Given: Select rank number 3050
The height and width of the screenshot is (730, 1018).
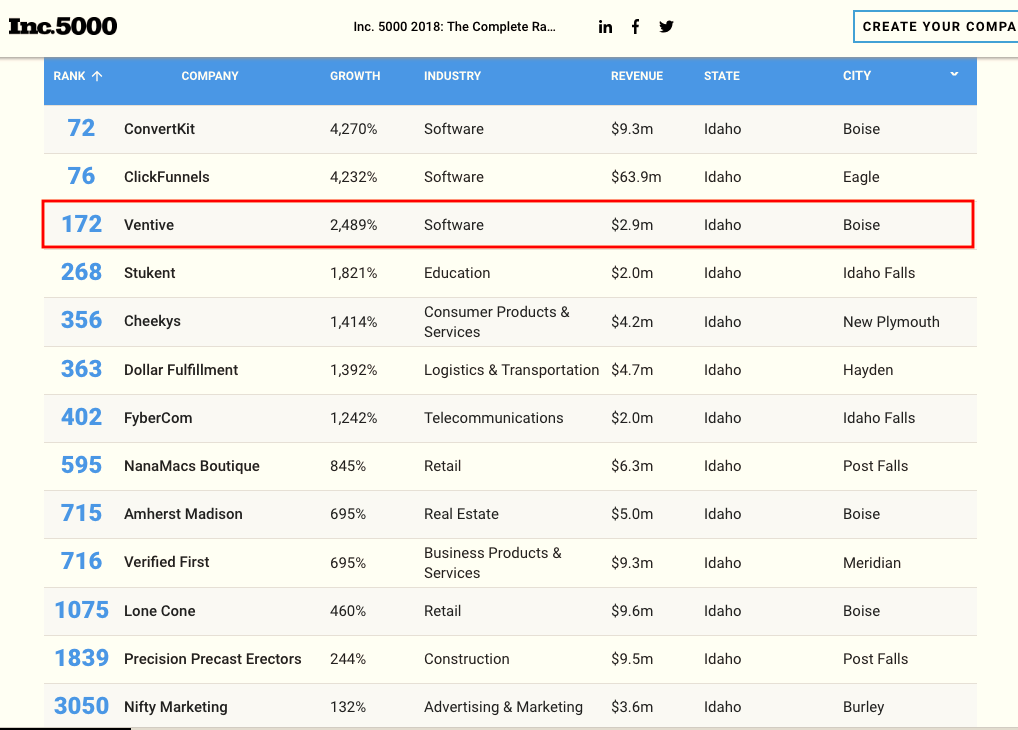Looking at the screenshot, I should coord(81,706).
